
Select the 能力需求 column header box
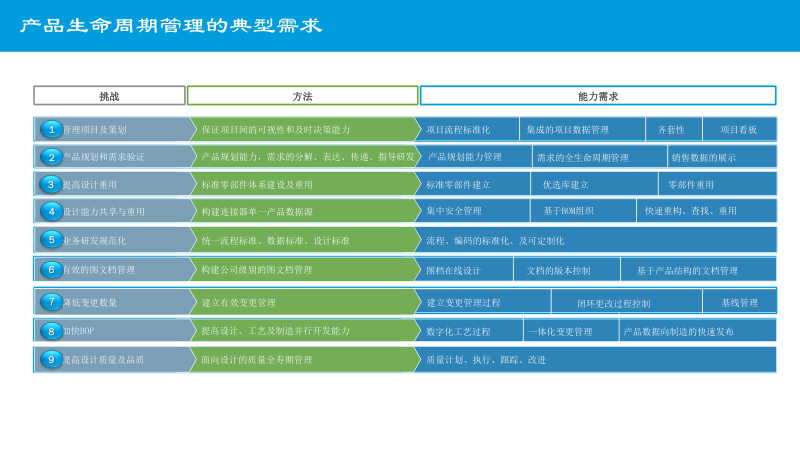(598, 96)
